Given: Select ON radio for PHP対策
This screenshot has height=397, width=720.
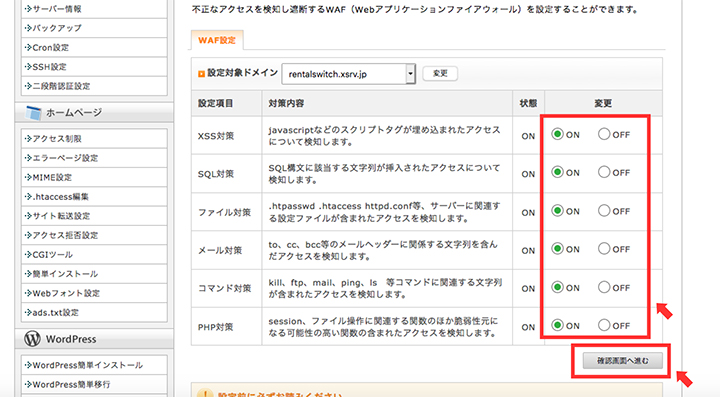Looking at the screenshot, I should coord(557,325).
